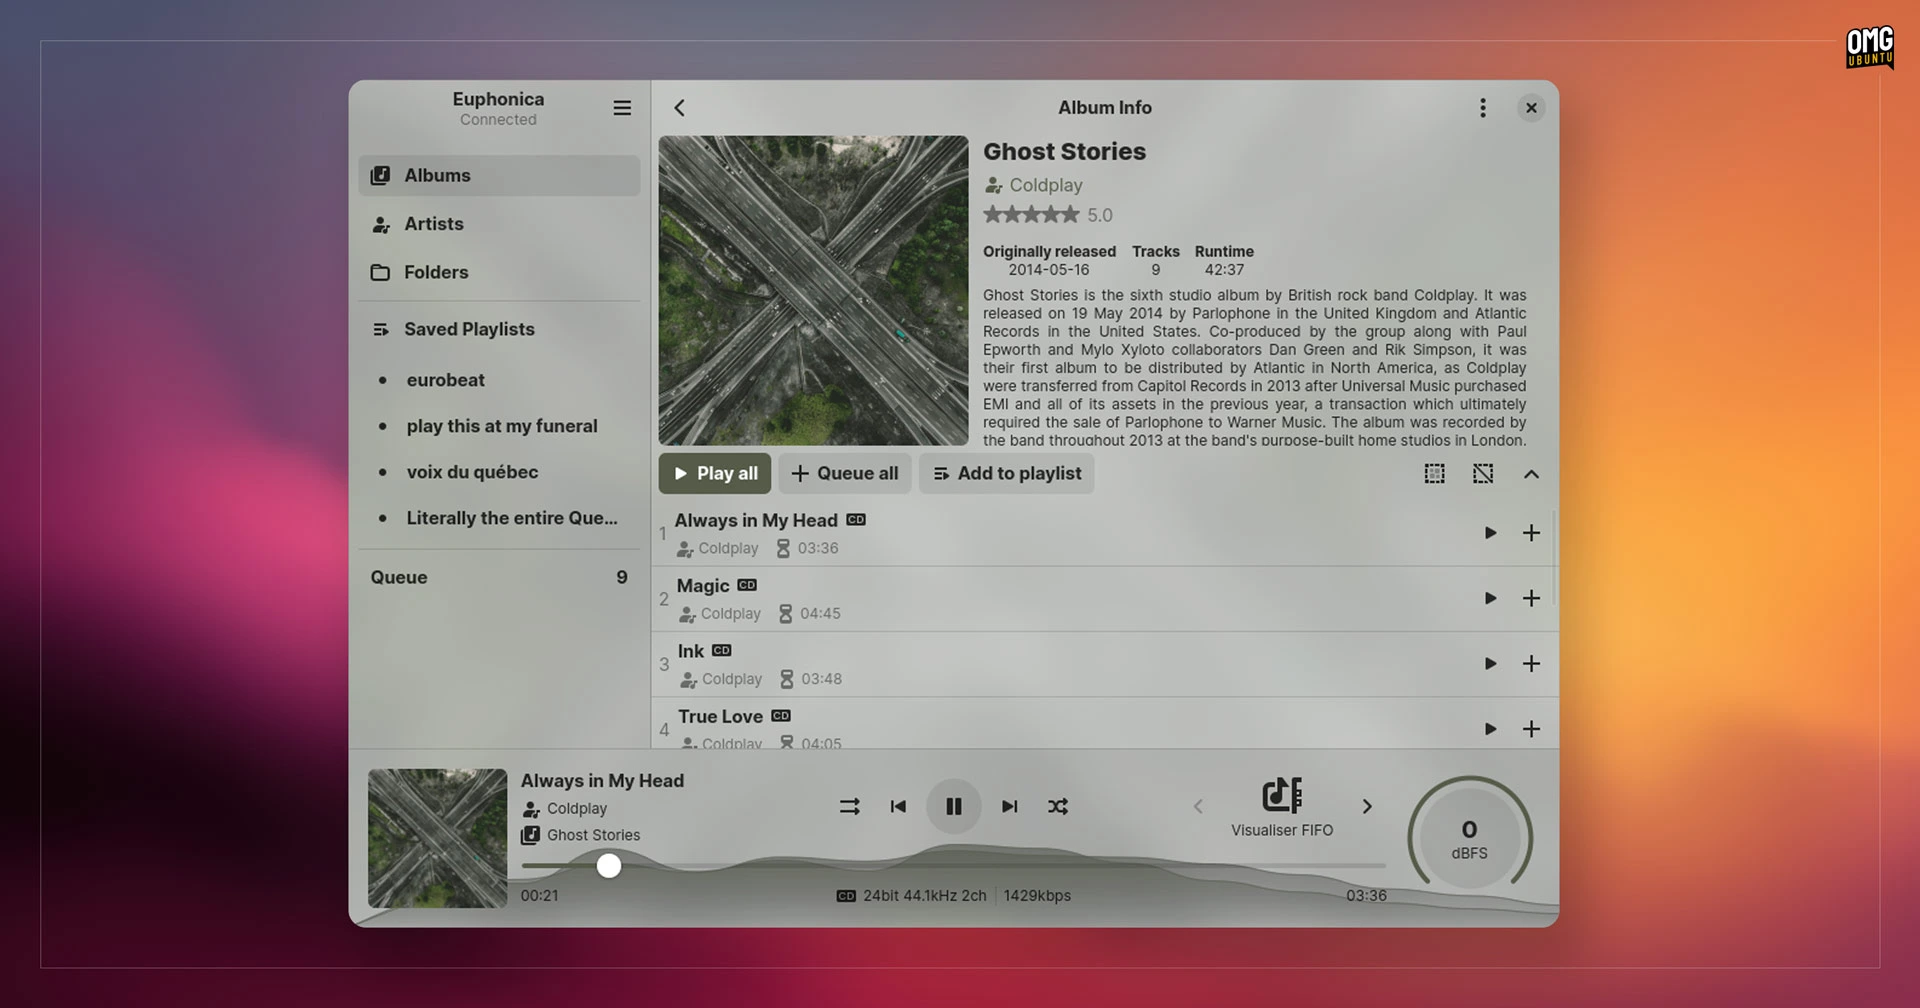Click the track list scrollbar
Image resolution: width=1920 pixels, height=1008 pixels.
pos(1555,558)
